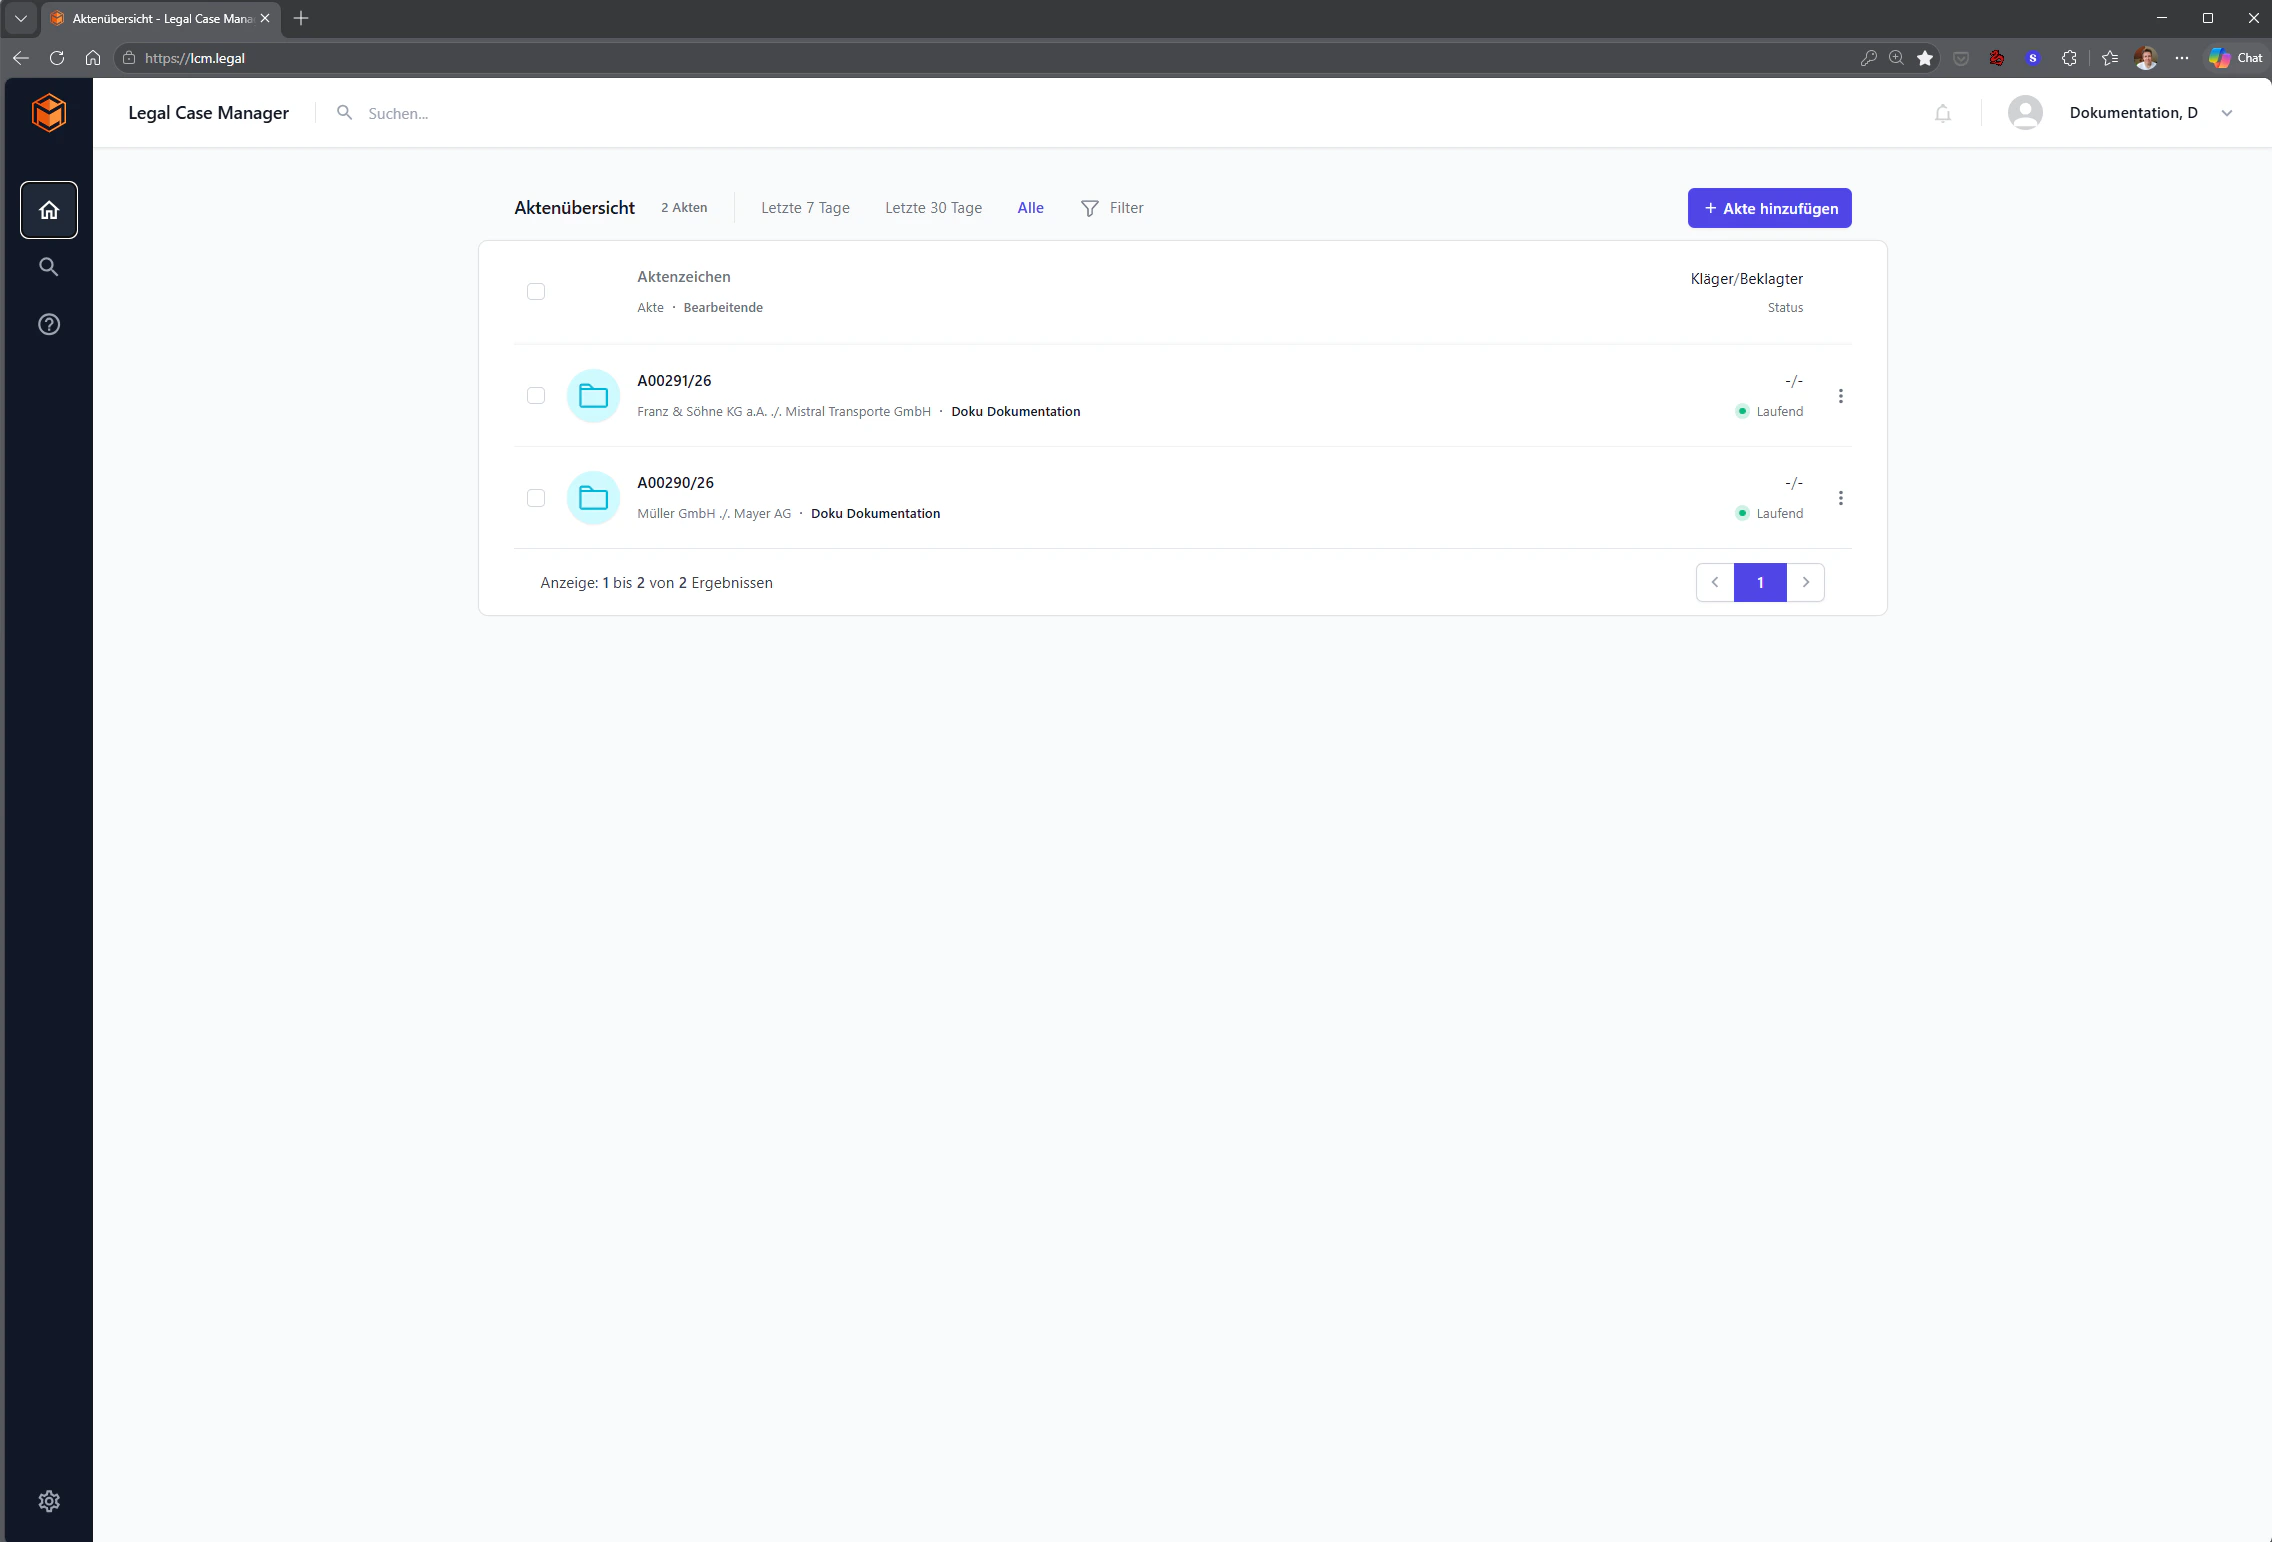The height and width of the screenshot is (1542, 2272).
Task: Click Akte hinzufügen button
Action: tap(1769, 208)
